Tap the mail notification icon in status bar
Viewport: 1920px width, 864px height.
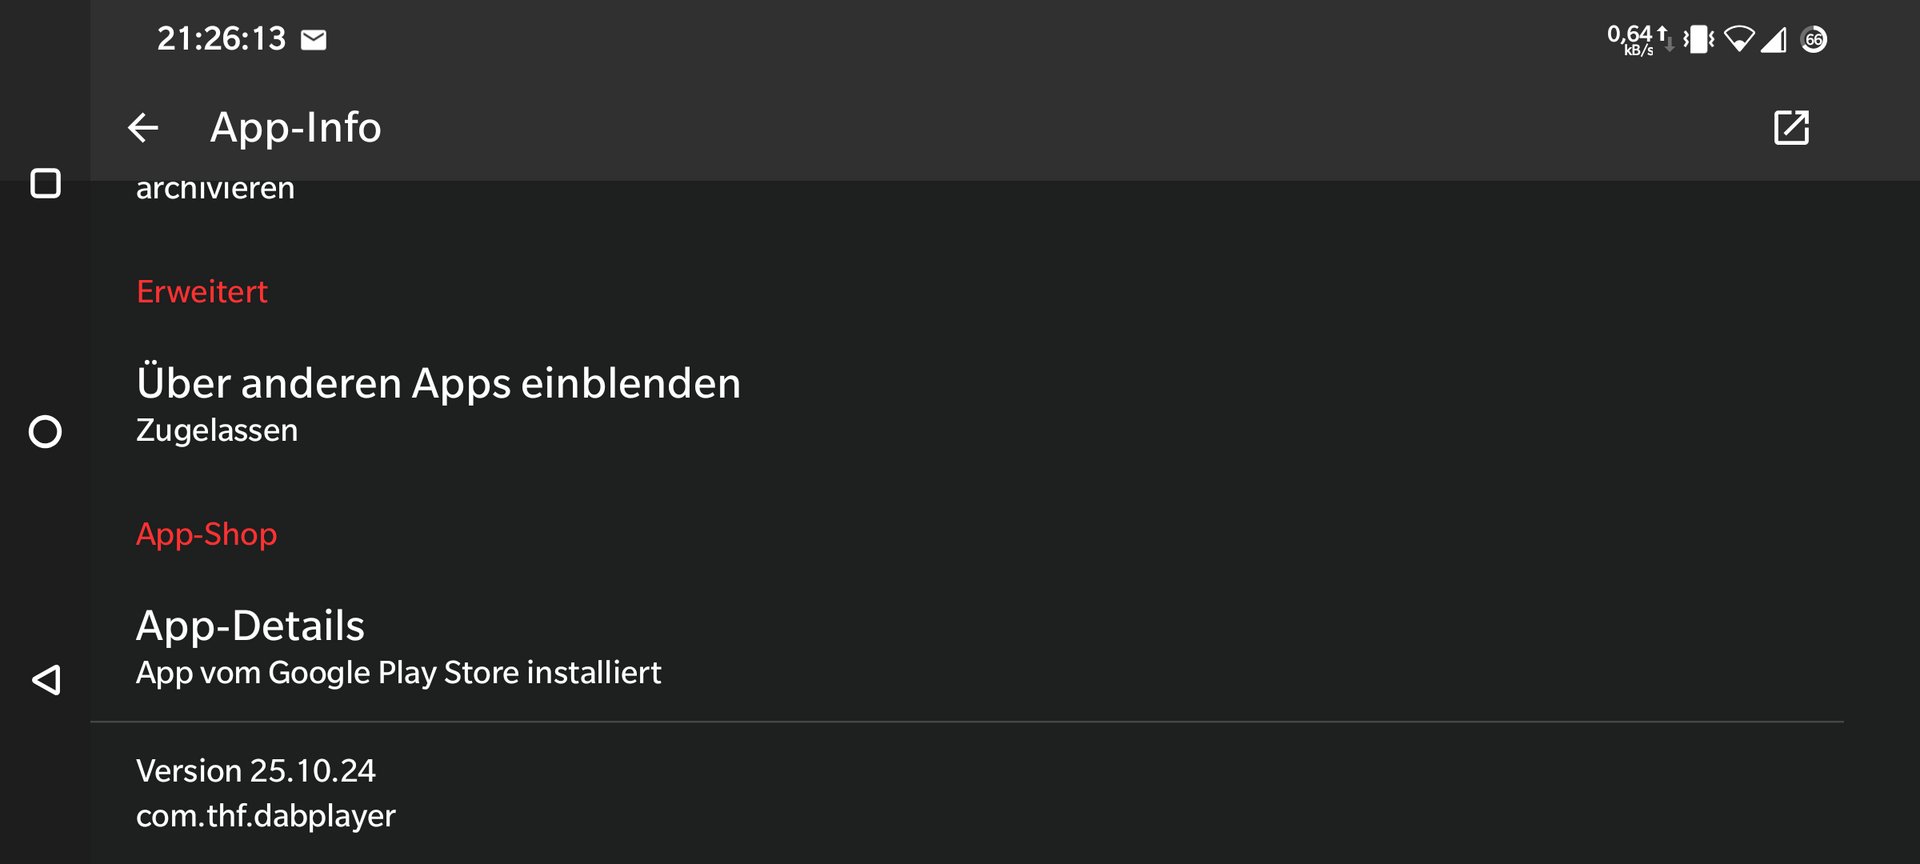click(314, 40)
